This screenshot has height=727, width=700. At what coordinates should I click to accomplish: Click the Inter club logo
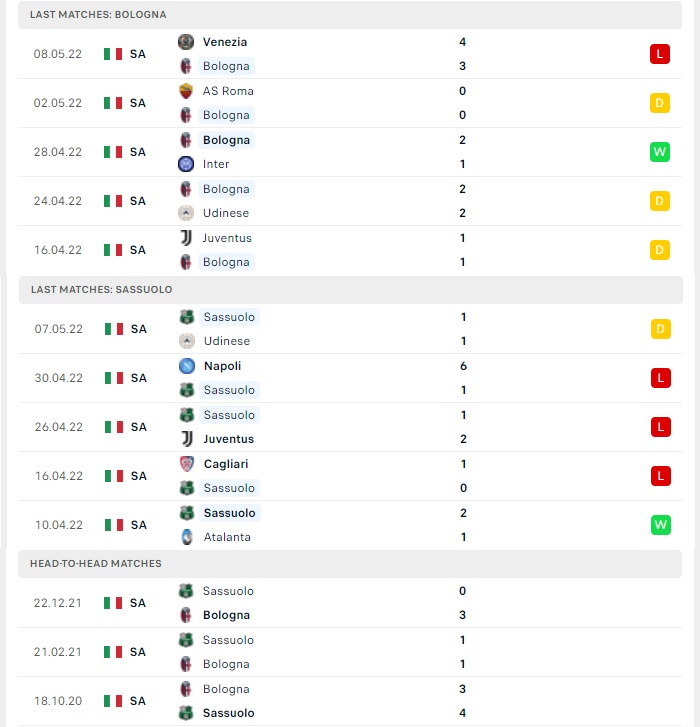(x=186, y=164)
